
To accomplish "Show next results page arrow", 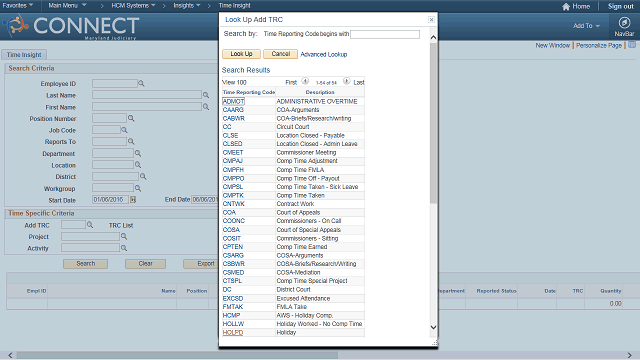I will point(347,81).
